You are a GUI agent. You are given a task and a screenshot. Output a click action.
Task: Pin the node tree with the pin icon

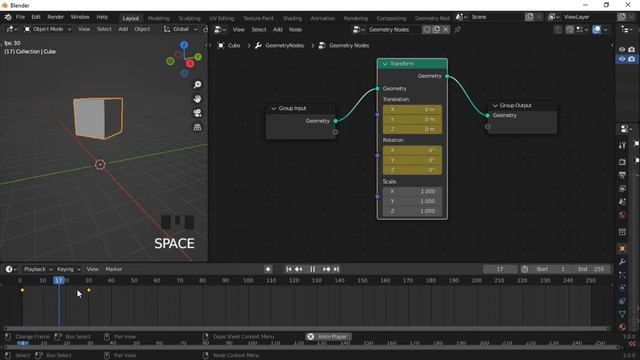458,29
